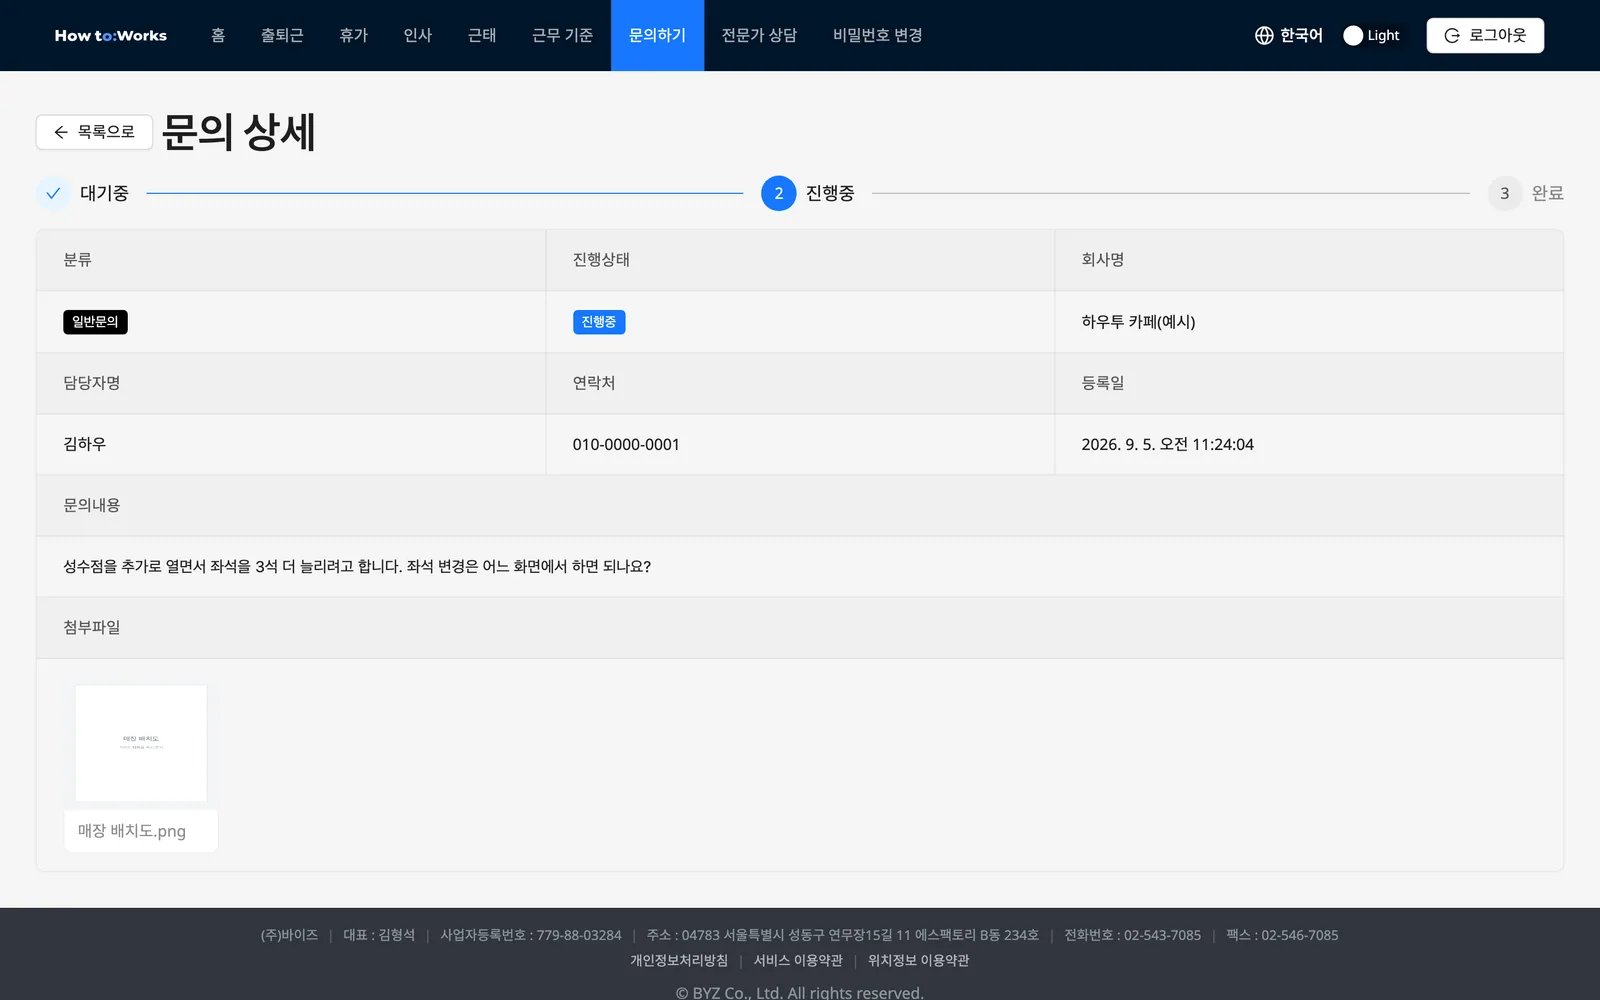Click the 매장 배치도.png file name
Viewport: 1600px width, 1000px height.
[132, 831]
